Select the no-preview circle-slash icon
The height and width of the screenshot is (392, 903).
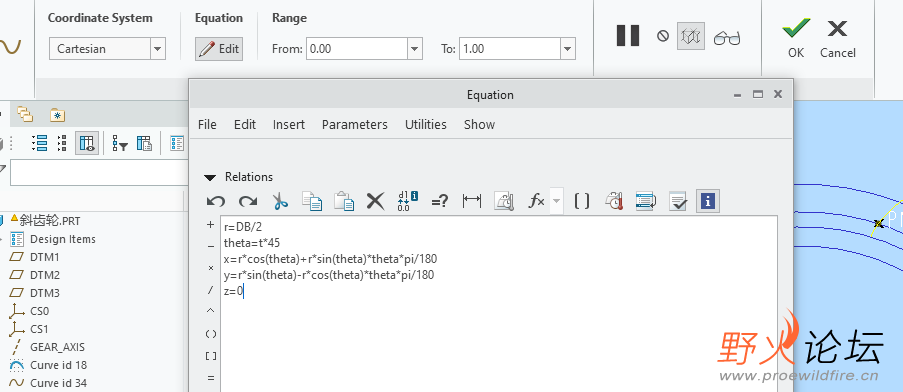(663, 36)
